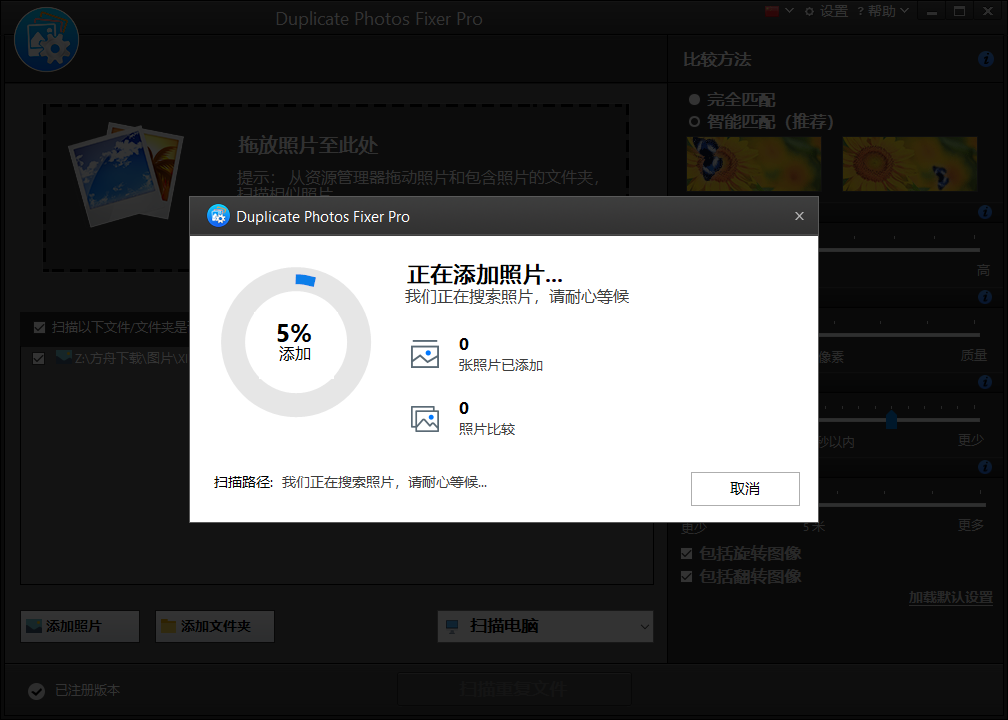Screen dimensions: 1008x720
Task: Click the 拖放照片至此处 drop zone text
Action: point(308,145)
